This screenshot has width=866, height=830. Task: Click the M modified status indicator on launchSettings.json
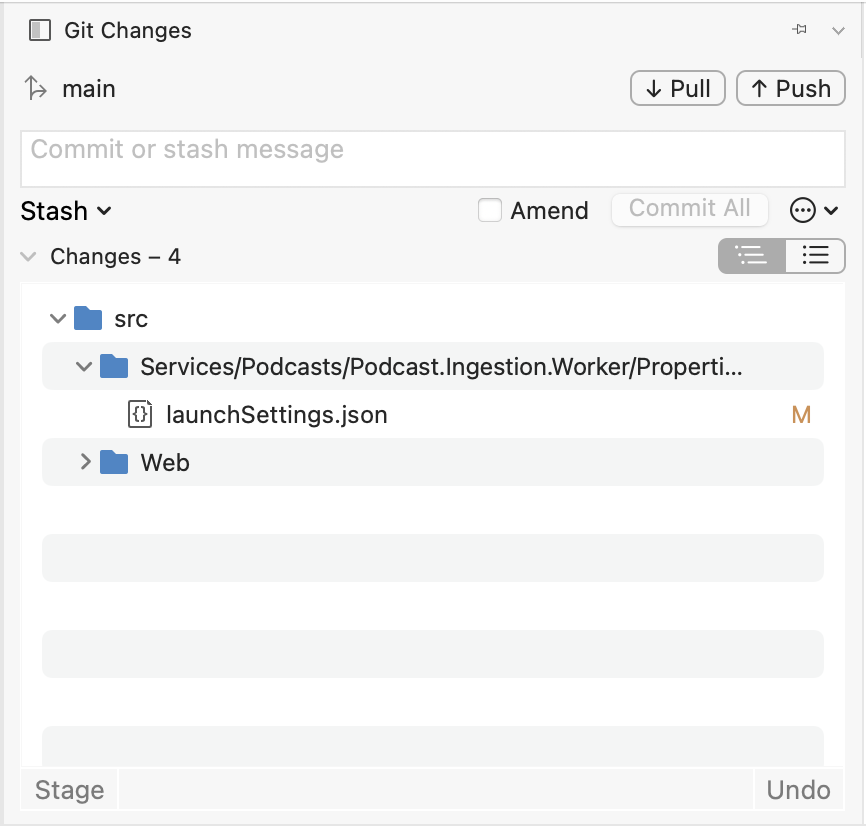[x=801, y=414]
